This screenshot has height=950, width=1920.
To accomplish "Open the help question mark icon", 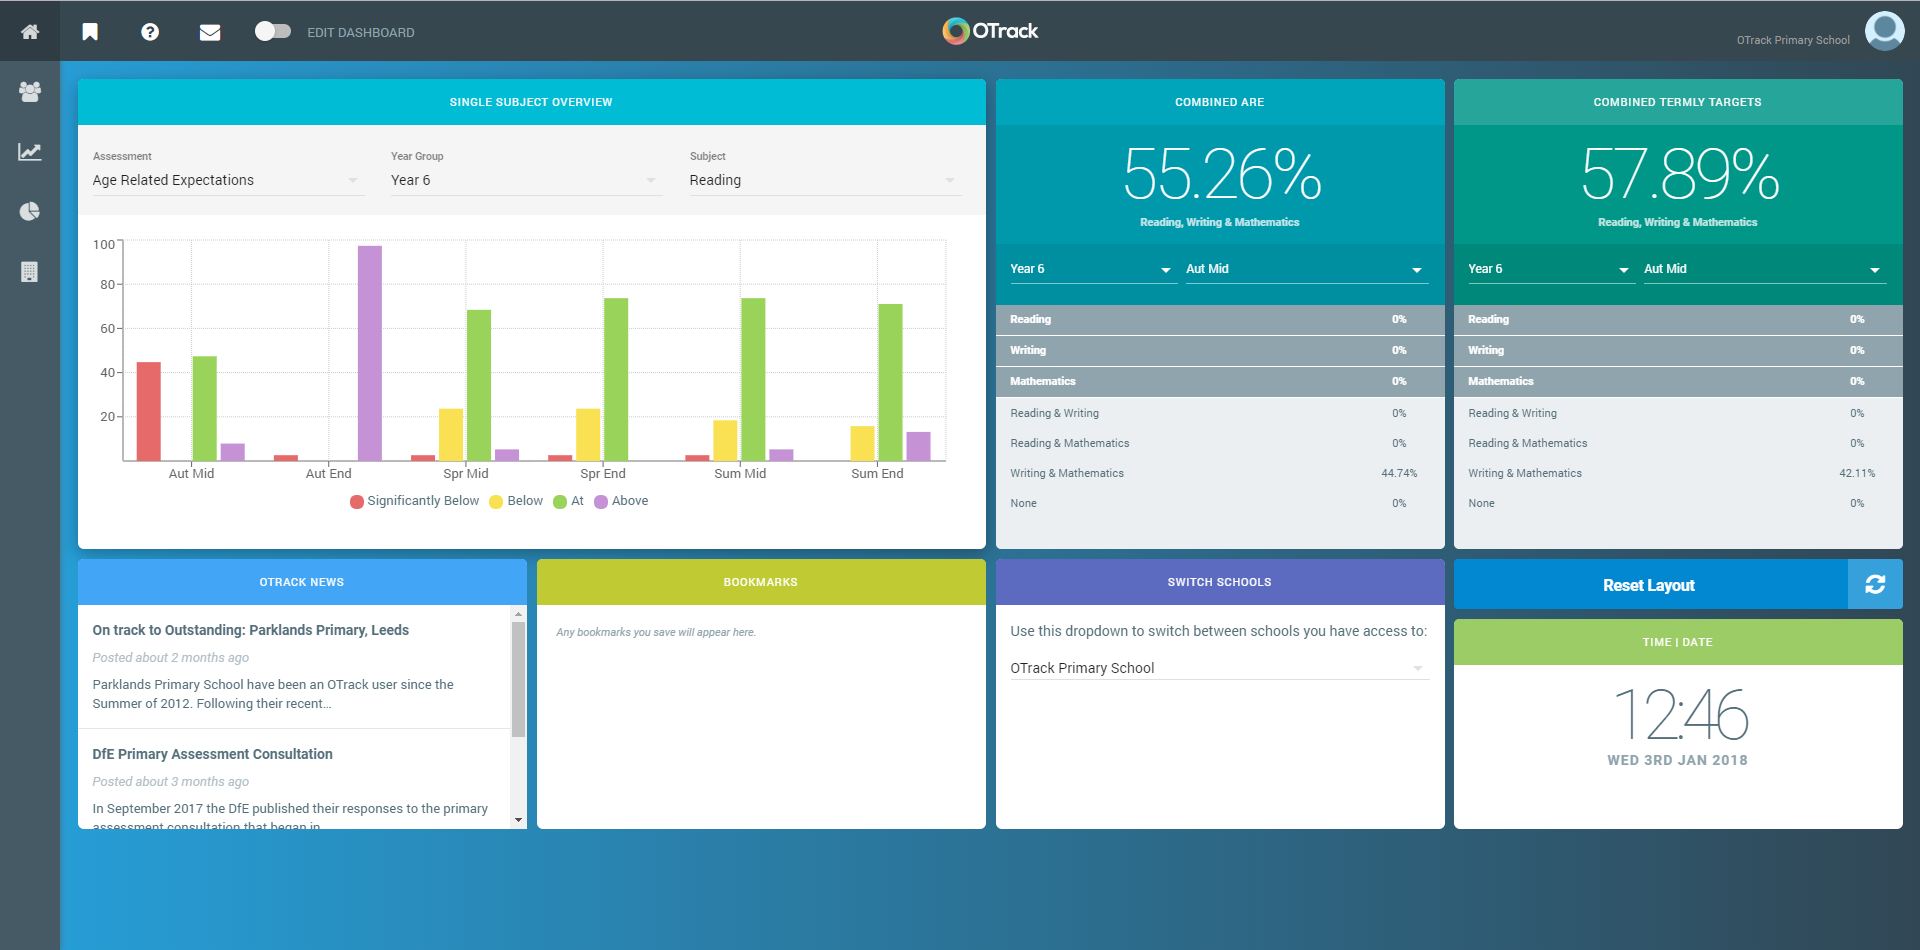I will coord(150,32).
